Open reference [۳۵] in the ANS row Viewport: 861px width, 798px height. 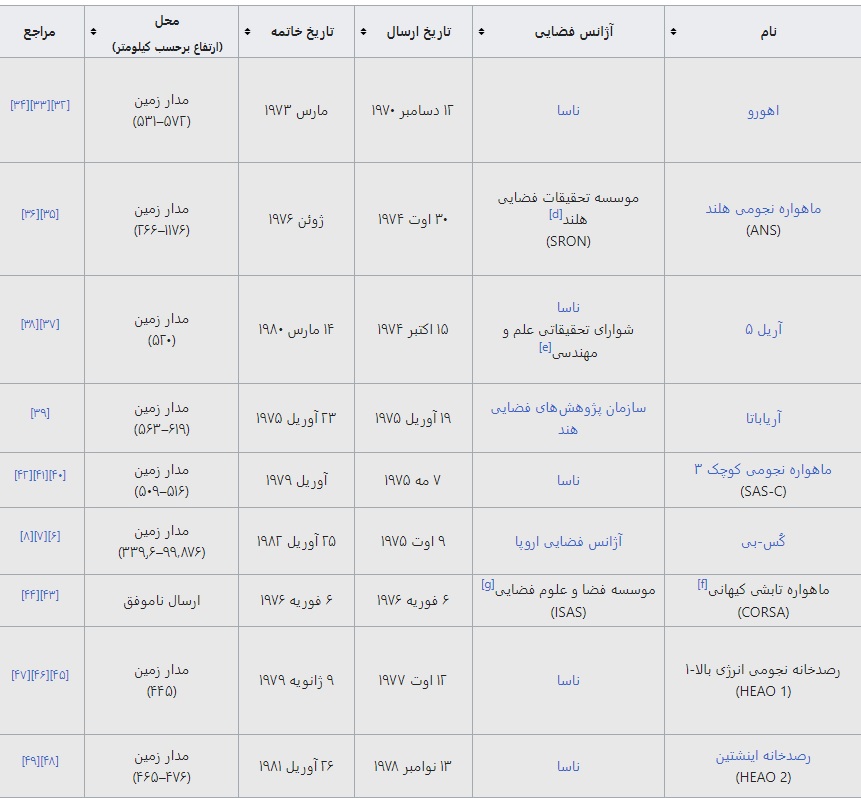click(x=50, y=214)
